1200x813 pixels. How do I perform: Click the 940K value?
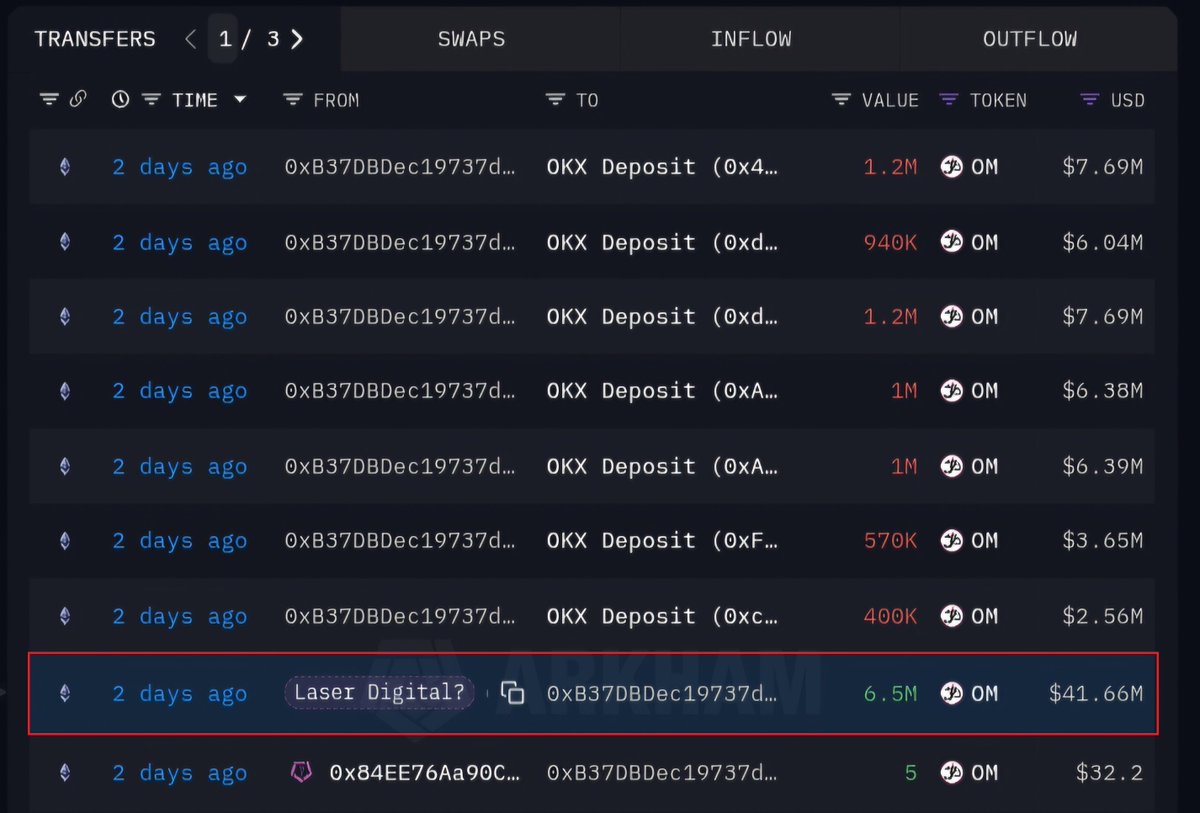pos(890,242)
